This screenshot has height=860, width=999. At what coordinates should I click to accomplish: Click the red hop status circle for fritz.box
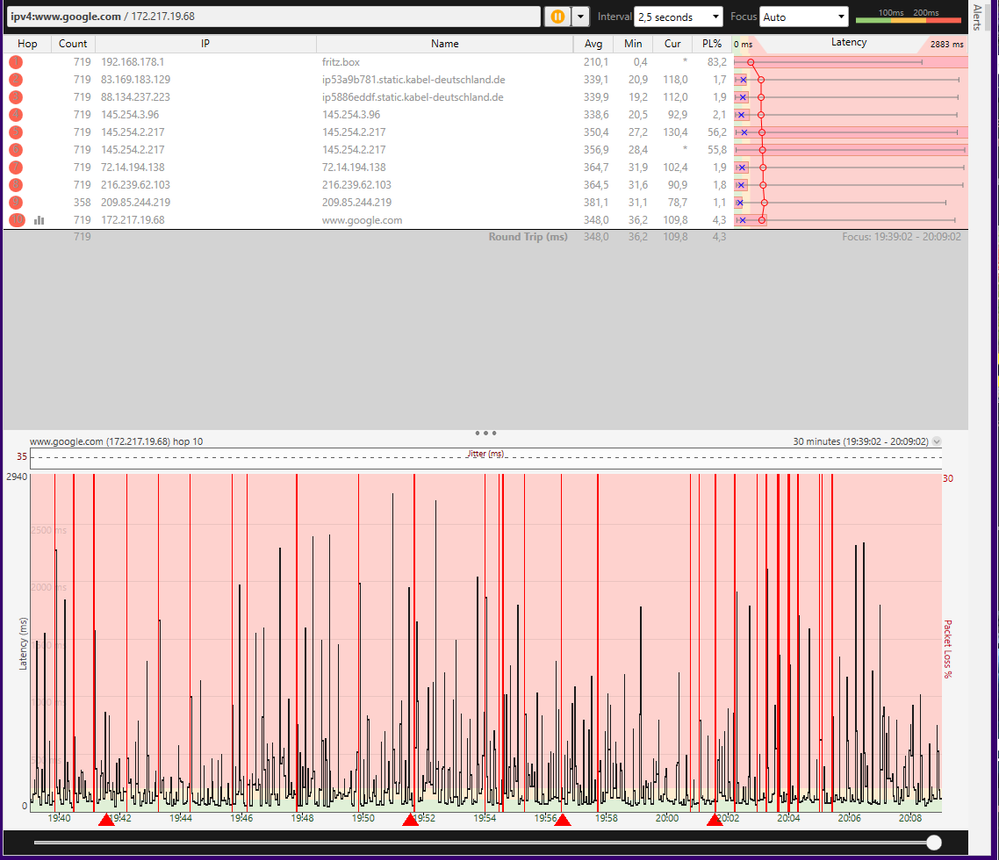tap(14, 61)
